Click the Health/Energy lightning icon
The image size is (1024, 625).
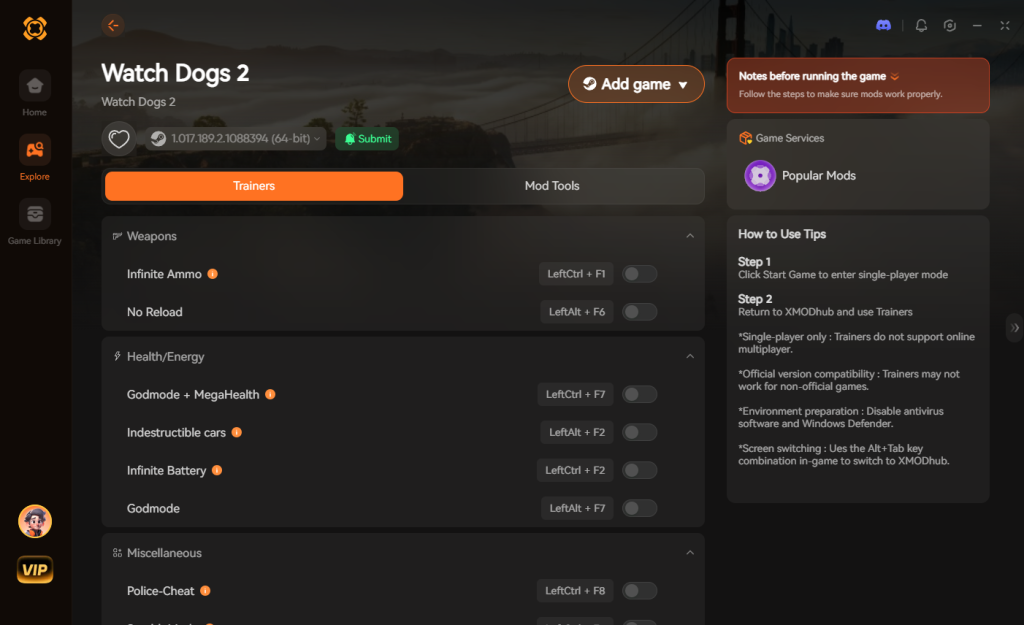117,356
